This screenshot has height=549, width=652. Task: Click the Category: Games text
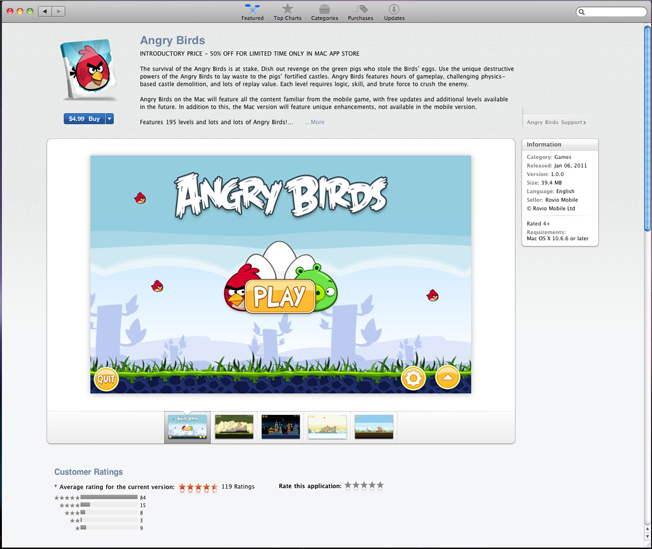549,157
